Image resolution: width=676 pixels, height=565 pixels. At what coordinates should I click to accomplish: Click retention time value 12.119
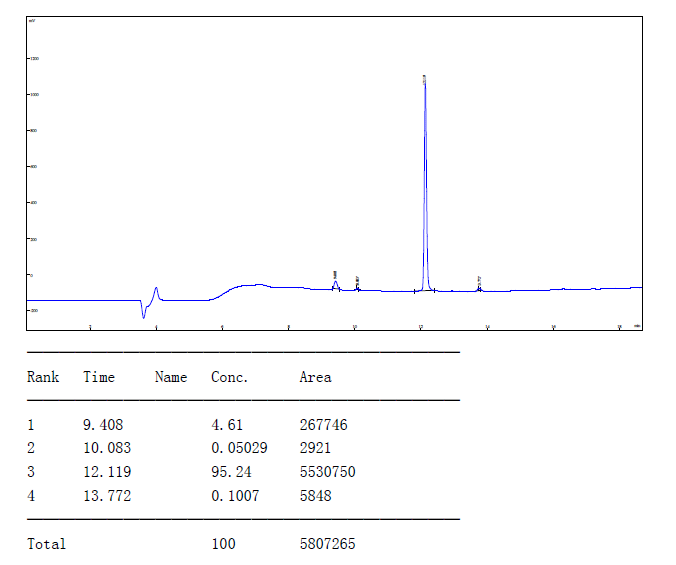(107, 472)
